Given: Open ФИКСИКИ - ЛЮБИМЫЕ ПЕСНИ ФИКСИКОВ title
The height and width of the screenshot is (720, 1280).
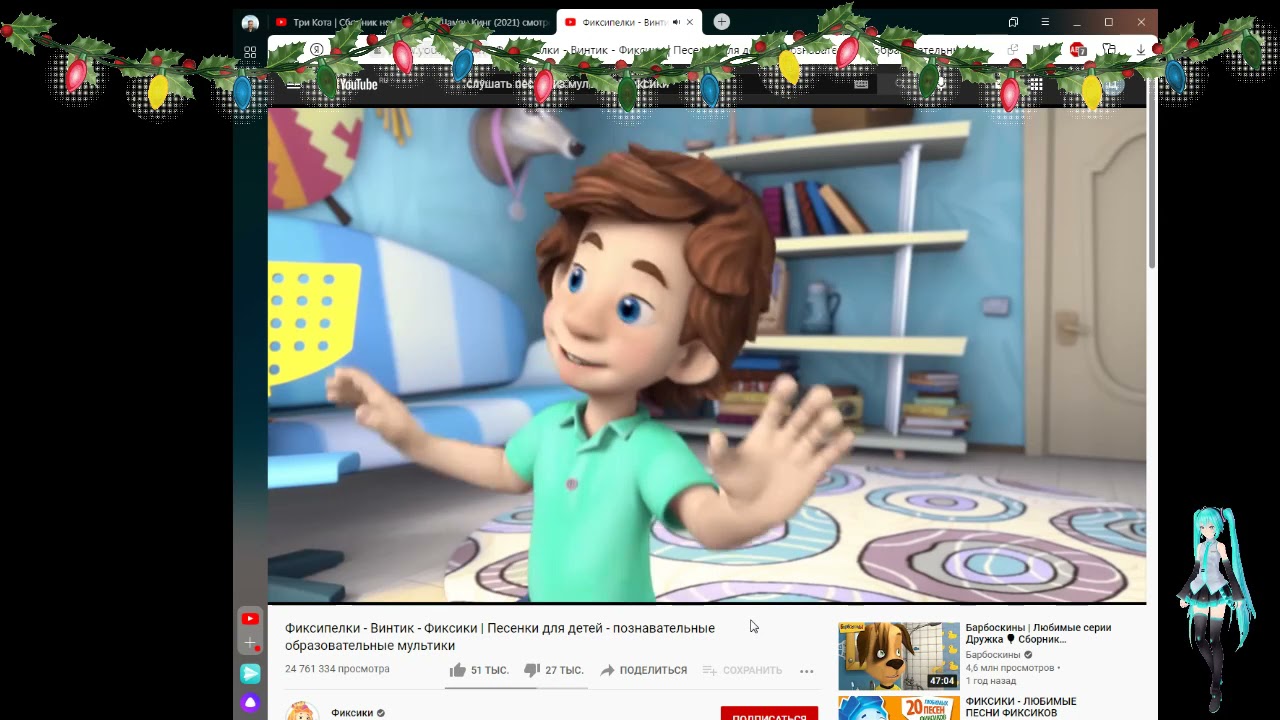Looking at the screenshot, I should (x=1021, y=707).
